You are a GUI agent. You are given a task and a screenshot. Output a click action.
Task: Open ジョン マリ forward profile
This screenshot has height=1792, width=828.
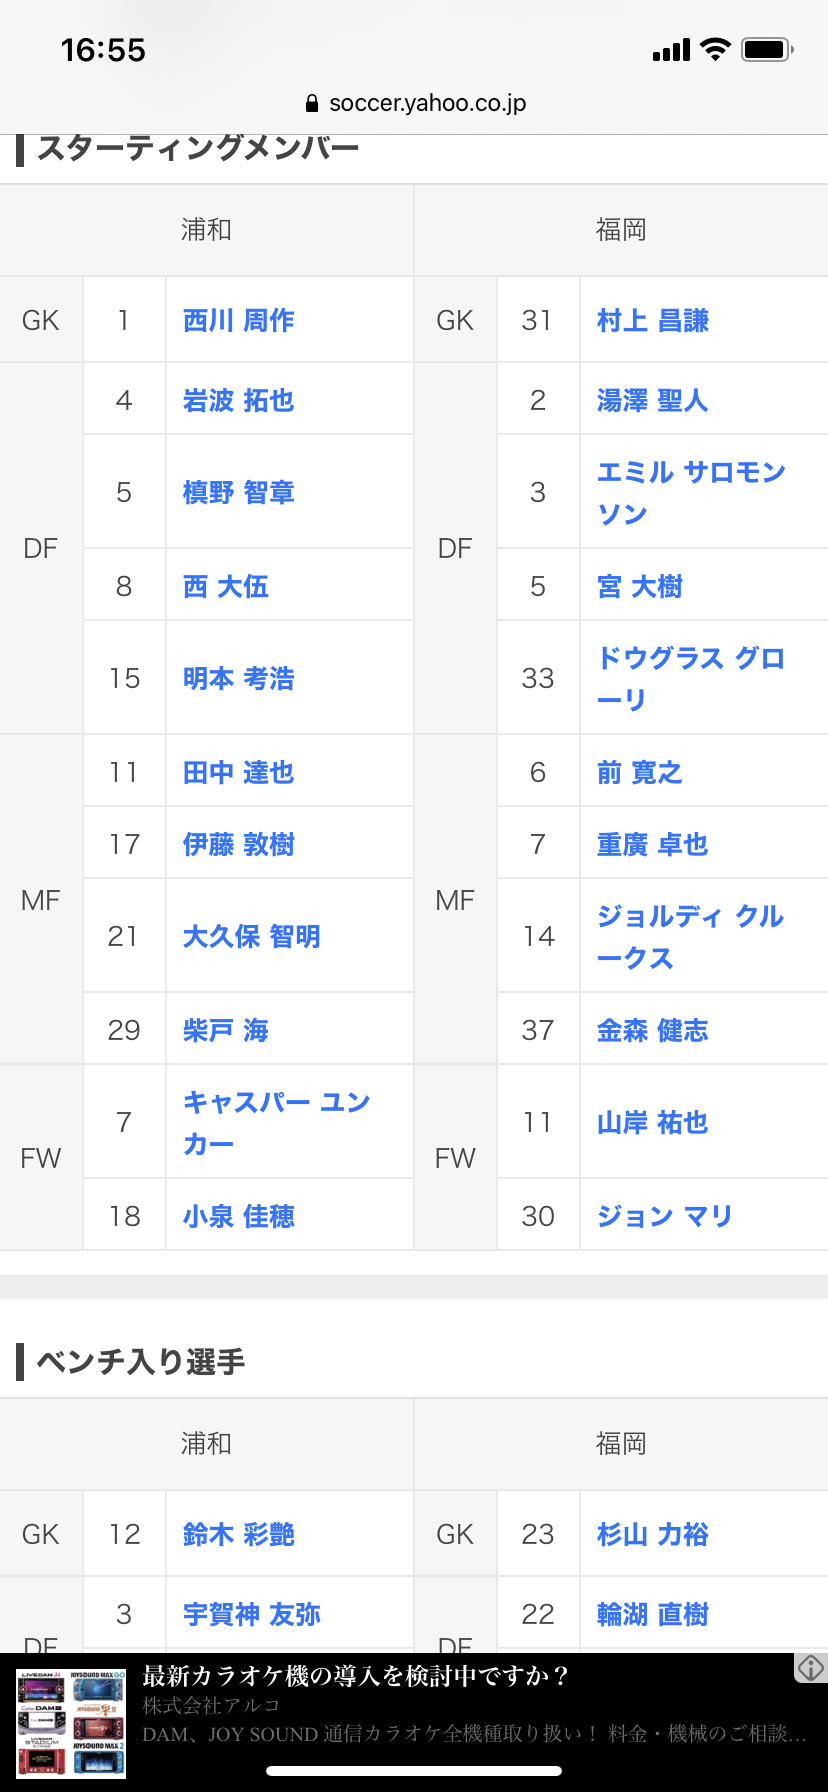pyautogui.click(x=665, y=1216)
